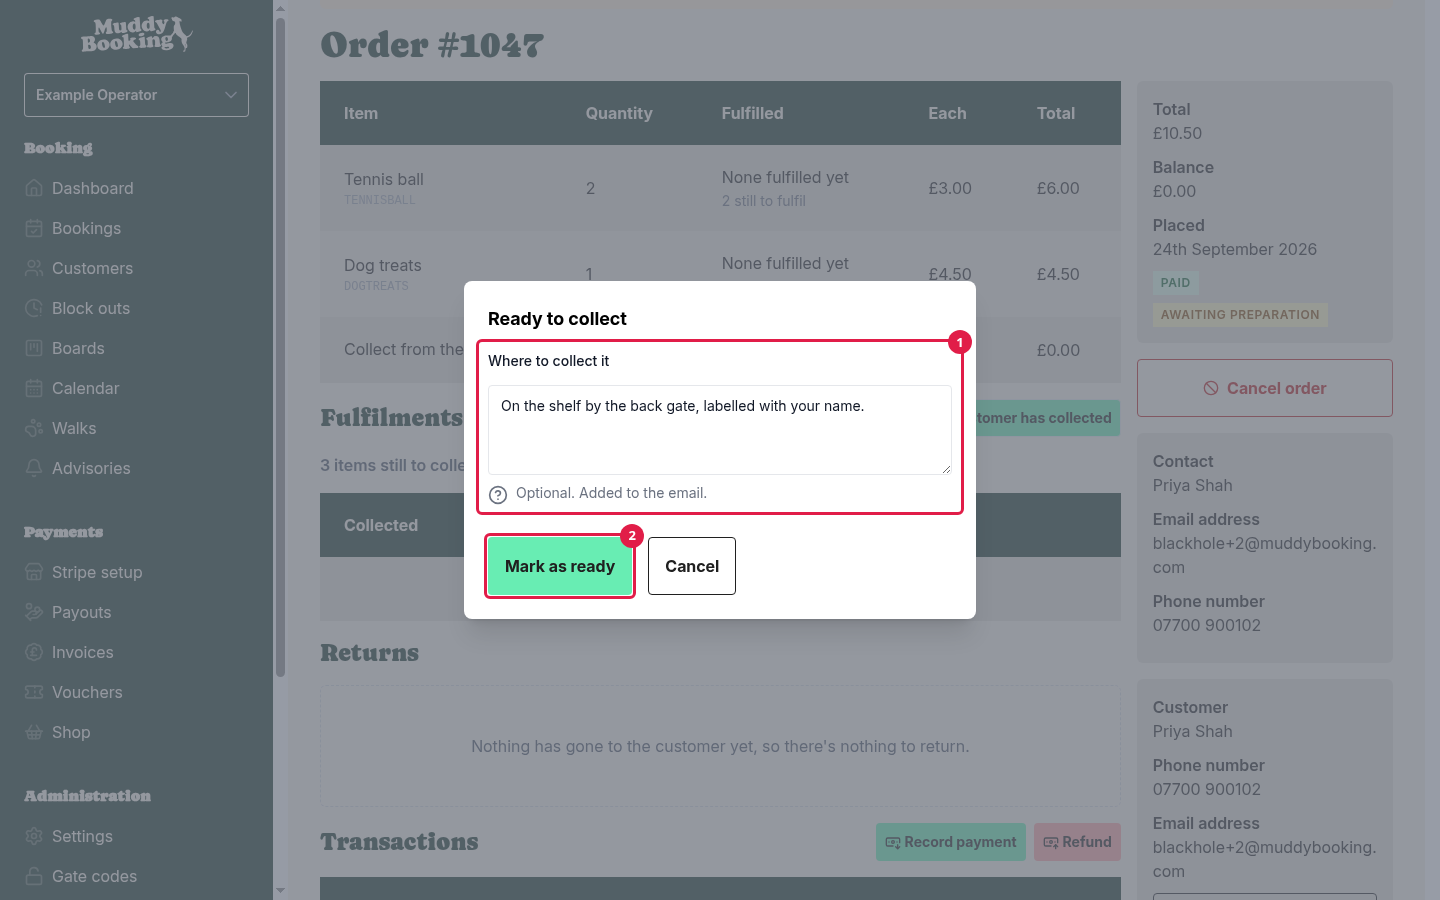This screenshot has height=900, width=1440.
Task: Click the Walks paw icon
Action: 34,428
